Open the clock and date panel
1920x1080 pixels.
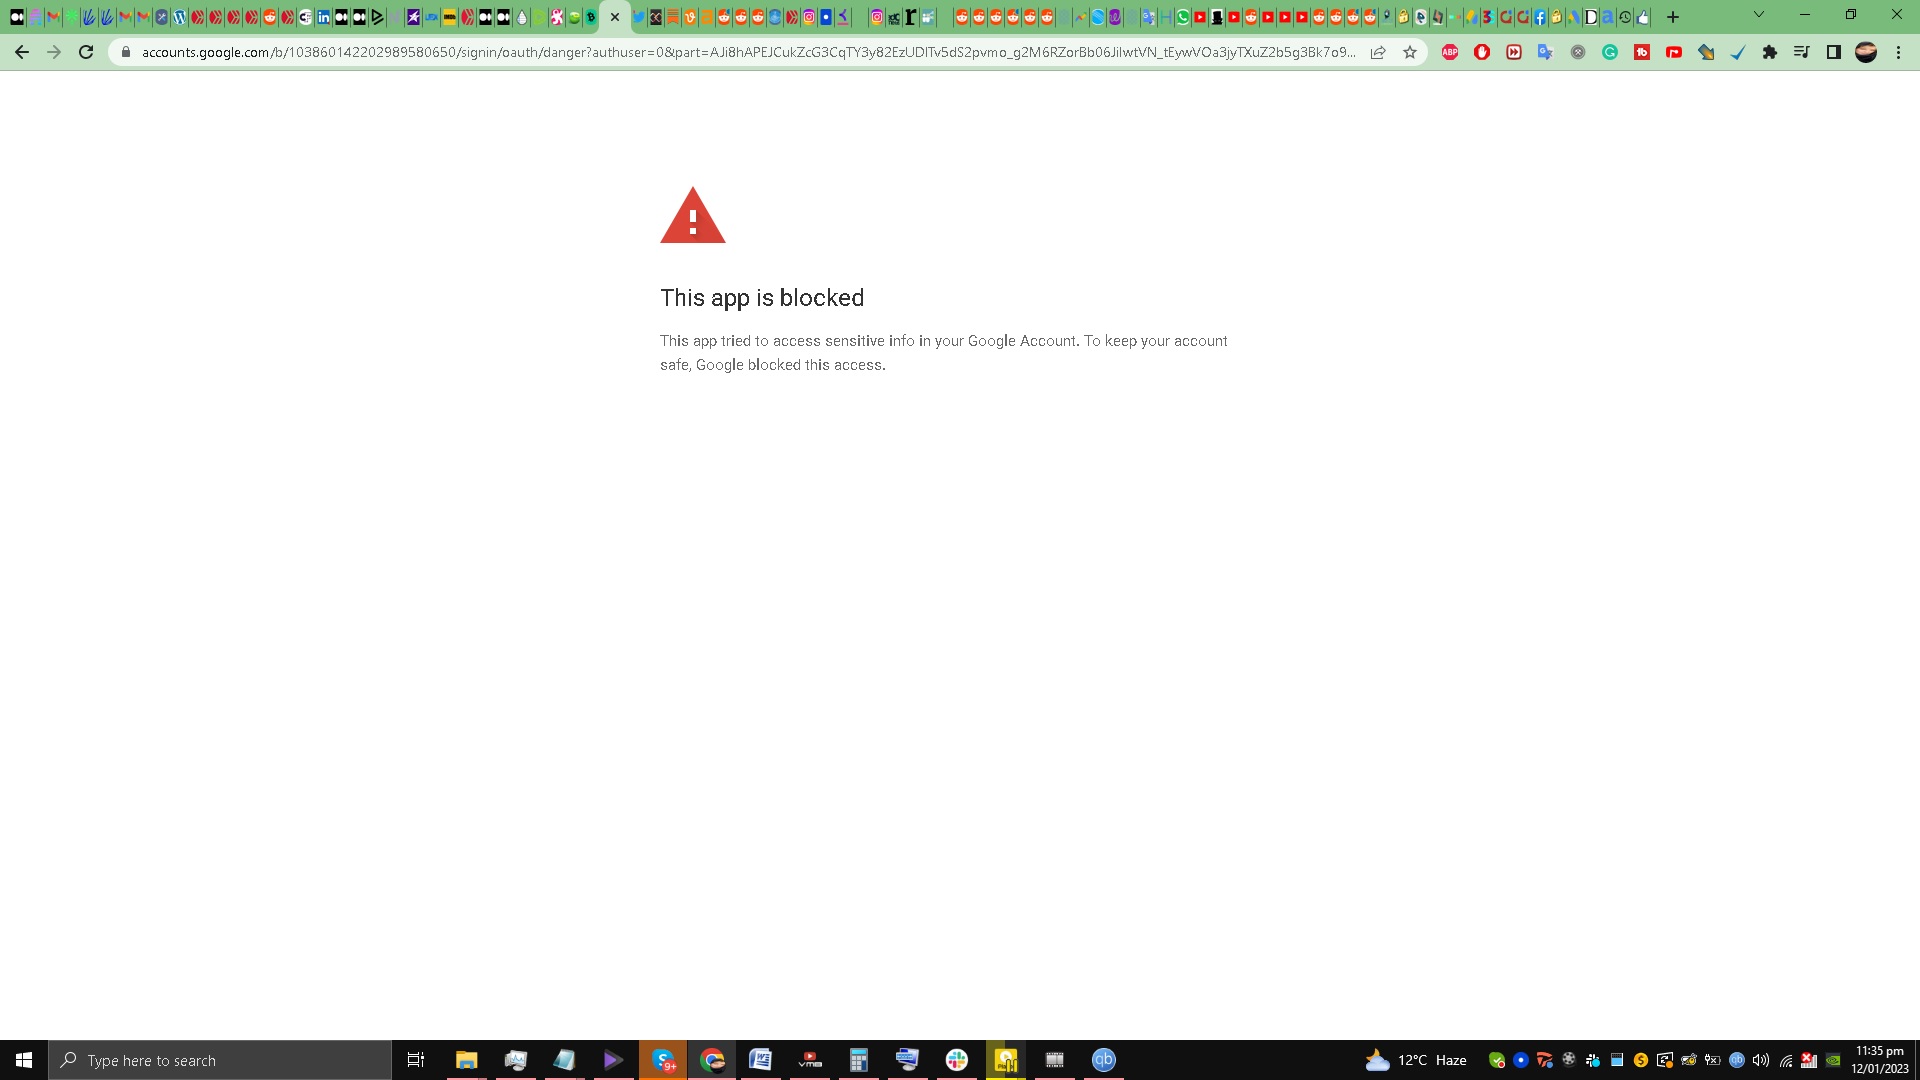(1880, 1060)
